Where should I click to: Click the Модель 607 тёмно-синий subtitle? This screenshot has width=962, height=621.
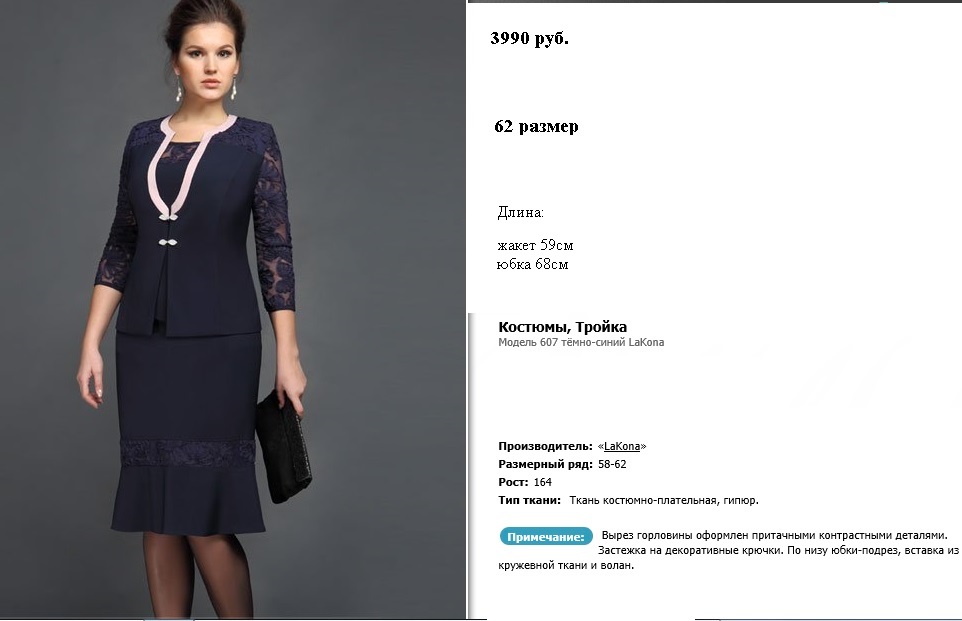coord(581,342)
